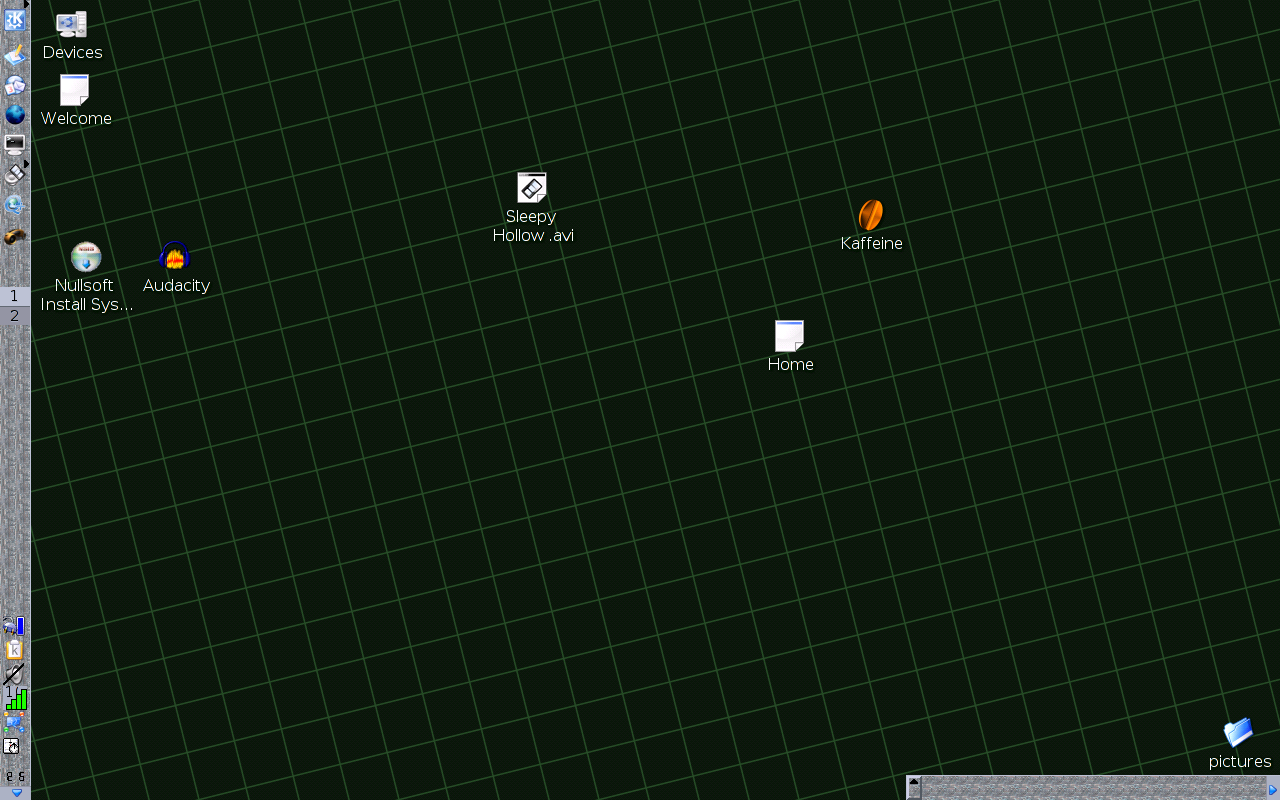
Task: Click the Devices desktop icon
Action: click(72, 25)
